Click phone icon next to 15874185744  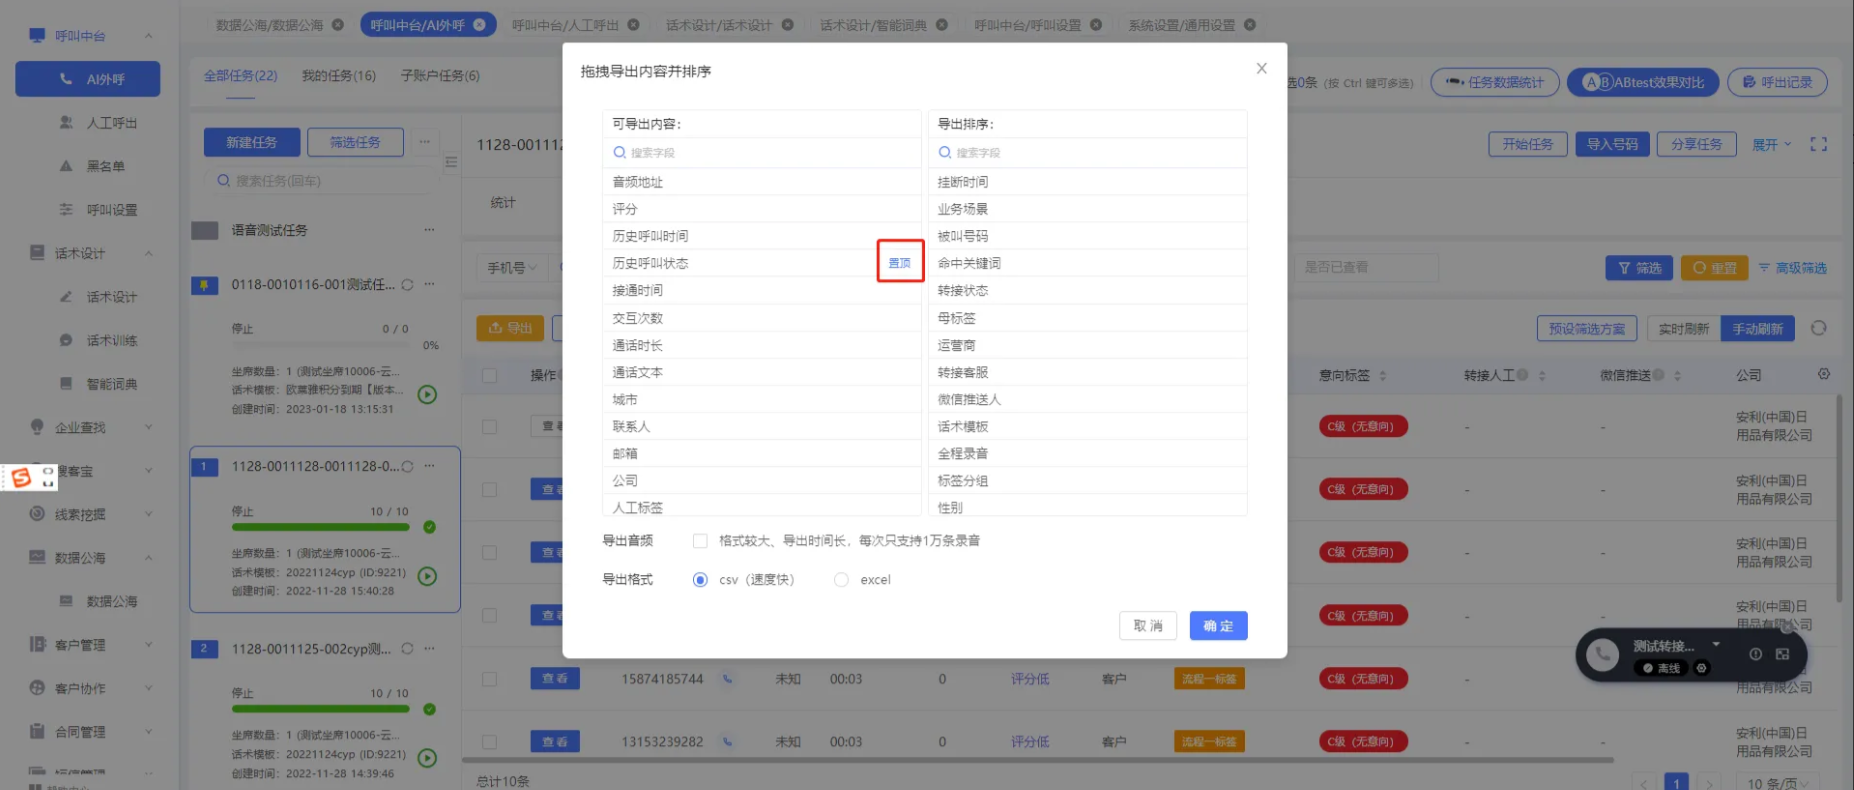click(x=727, y=679)
